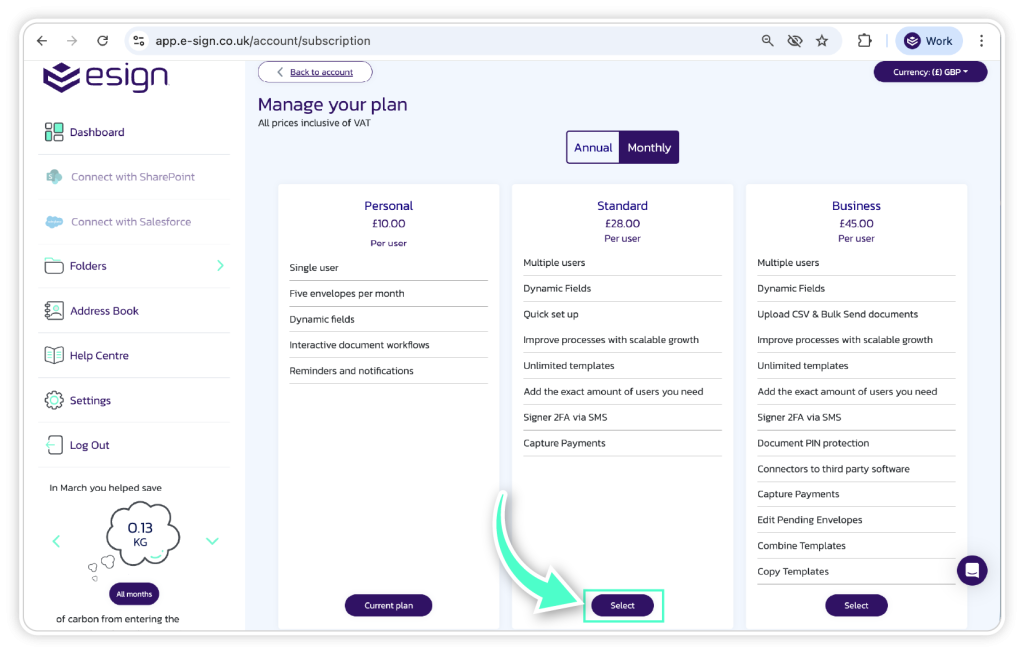
Task: Select the Standard plan
Action: tap(622, 605)
